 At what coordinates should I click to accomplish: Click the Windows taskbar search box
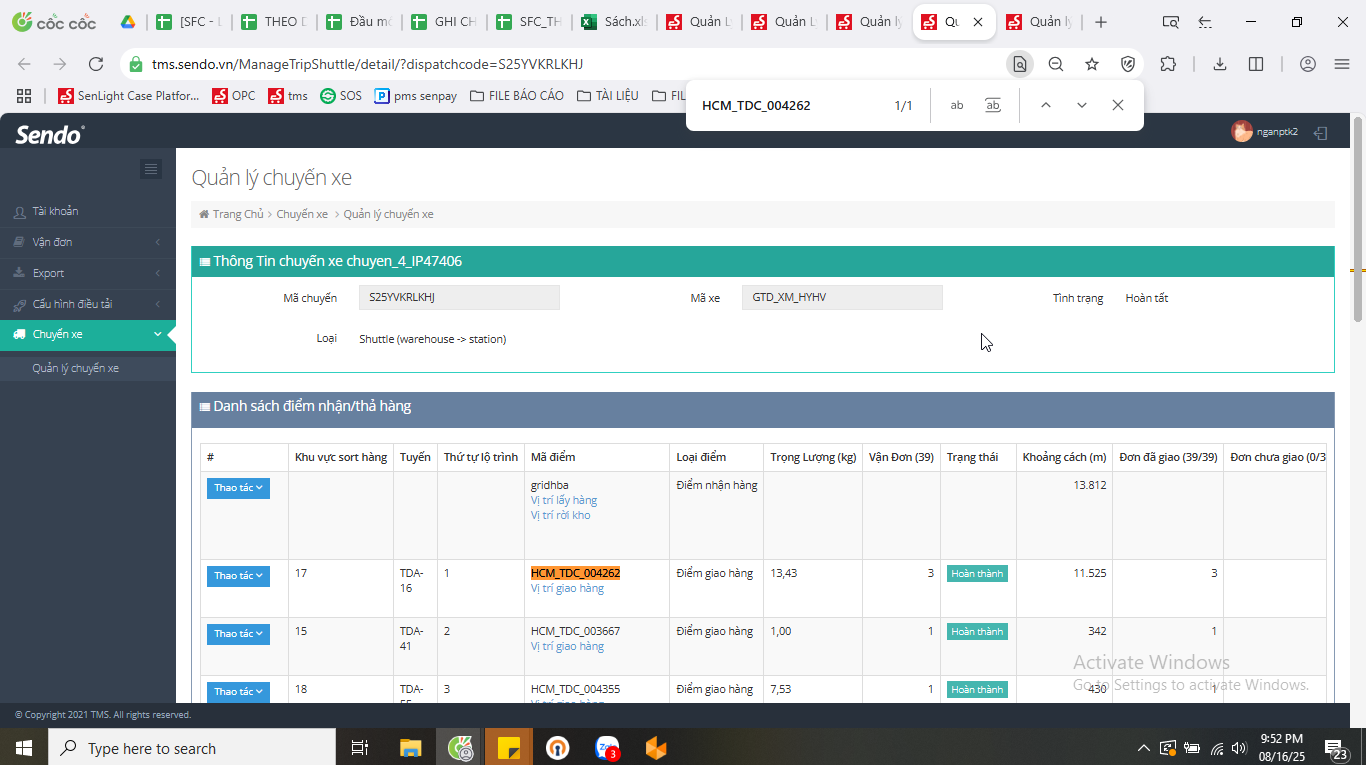[x=192, y=748]
